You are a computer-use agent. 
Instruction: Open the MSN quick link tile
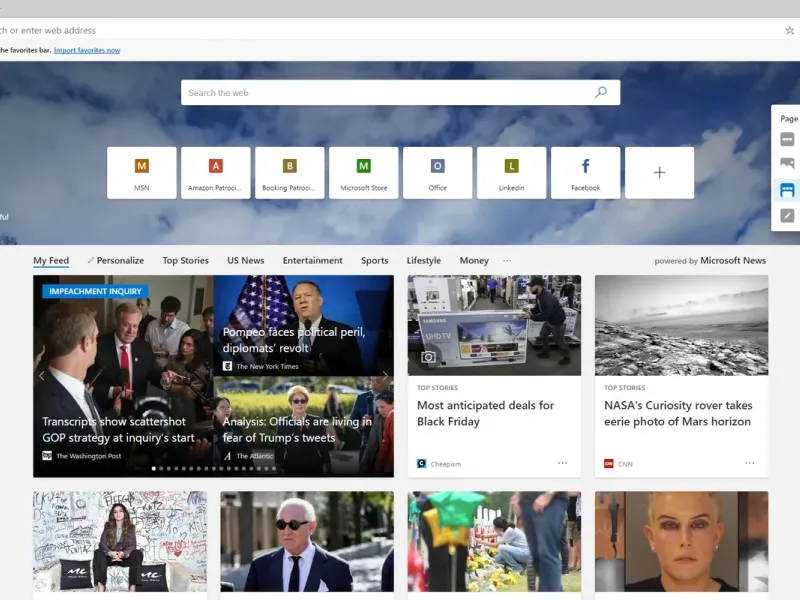tap(142, 173)
